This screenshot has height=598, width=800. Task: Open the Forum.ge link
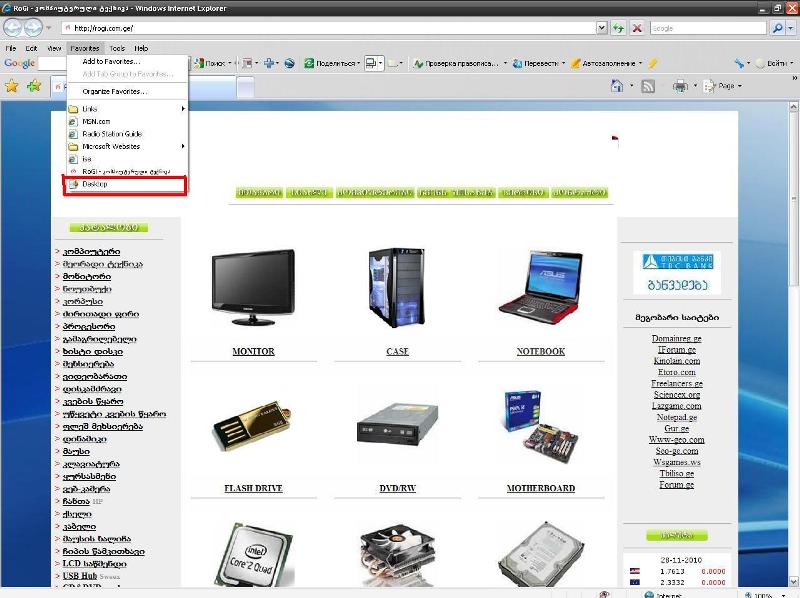[x=677, y=485]
